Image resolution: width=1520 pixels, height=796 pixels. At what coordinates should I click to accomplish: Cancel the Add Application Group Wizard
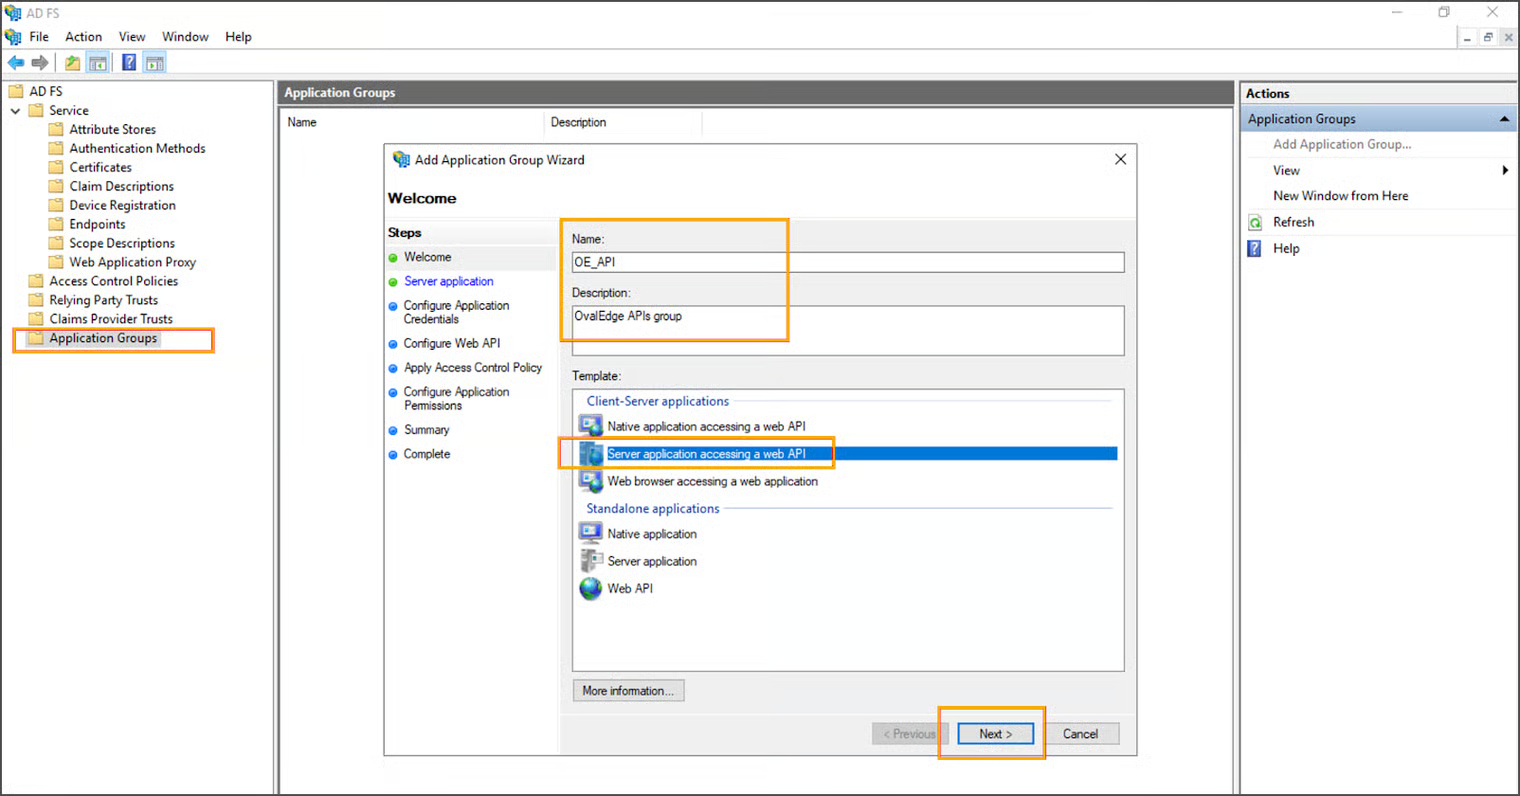(x=1080, y=734)
